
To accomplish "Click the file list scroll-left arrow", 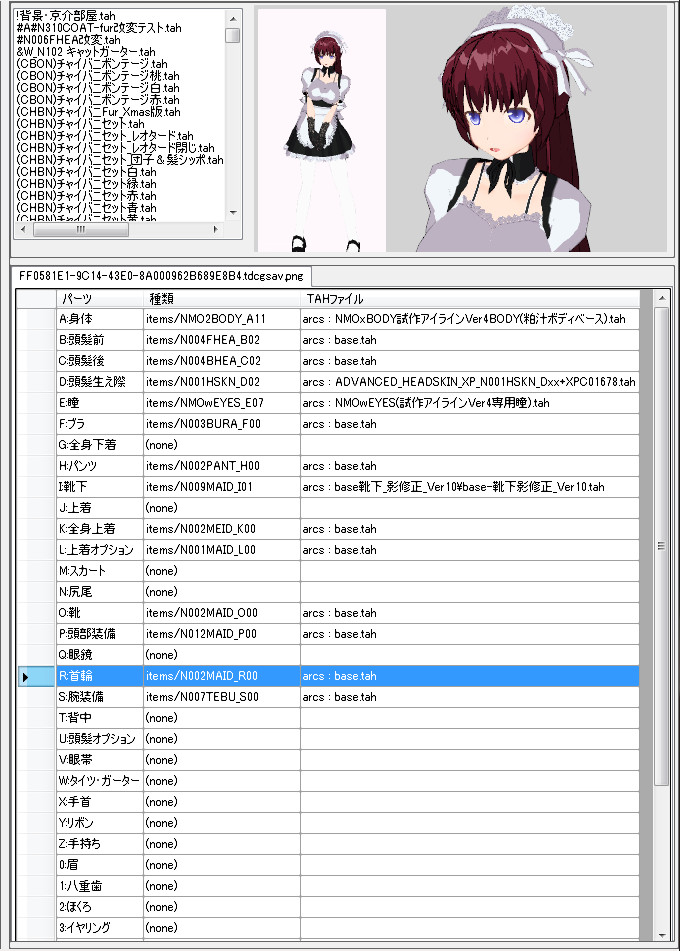I will [24, 229].
